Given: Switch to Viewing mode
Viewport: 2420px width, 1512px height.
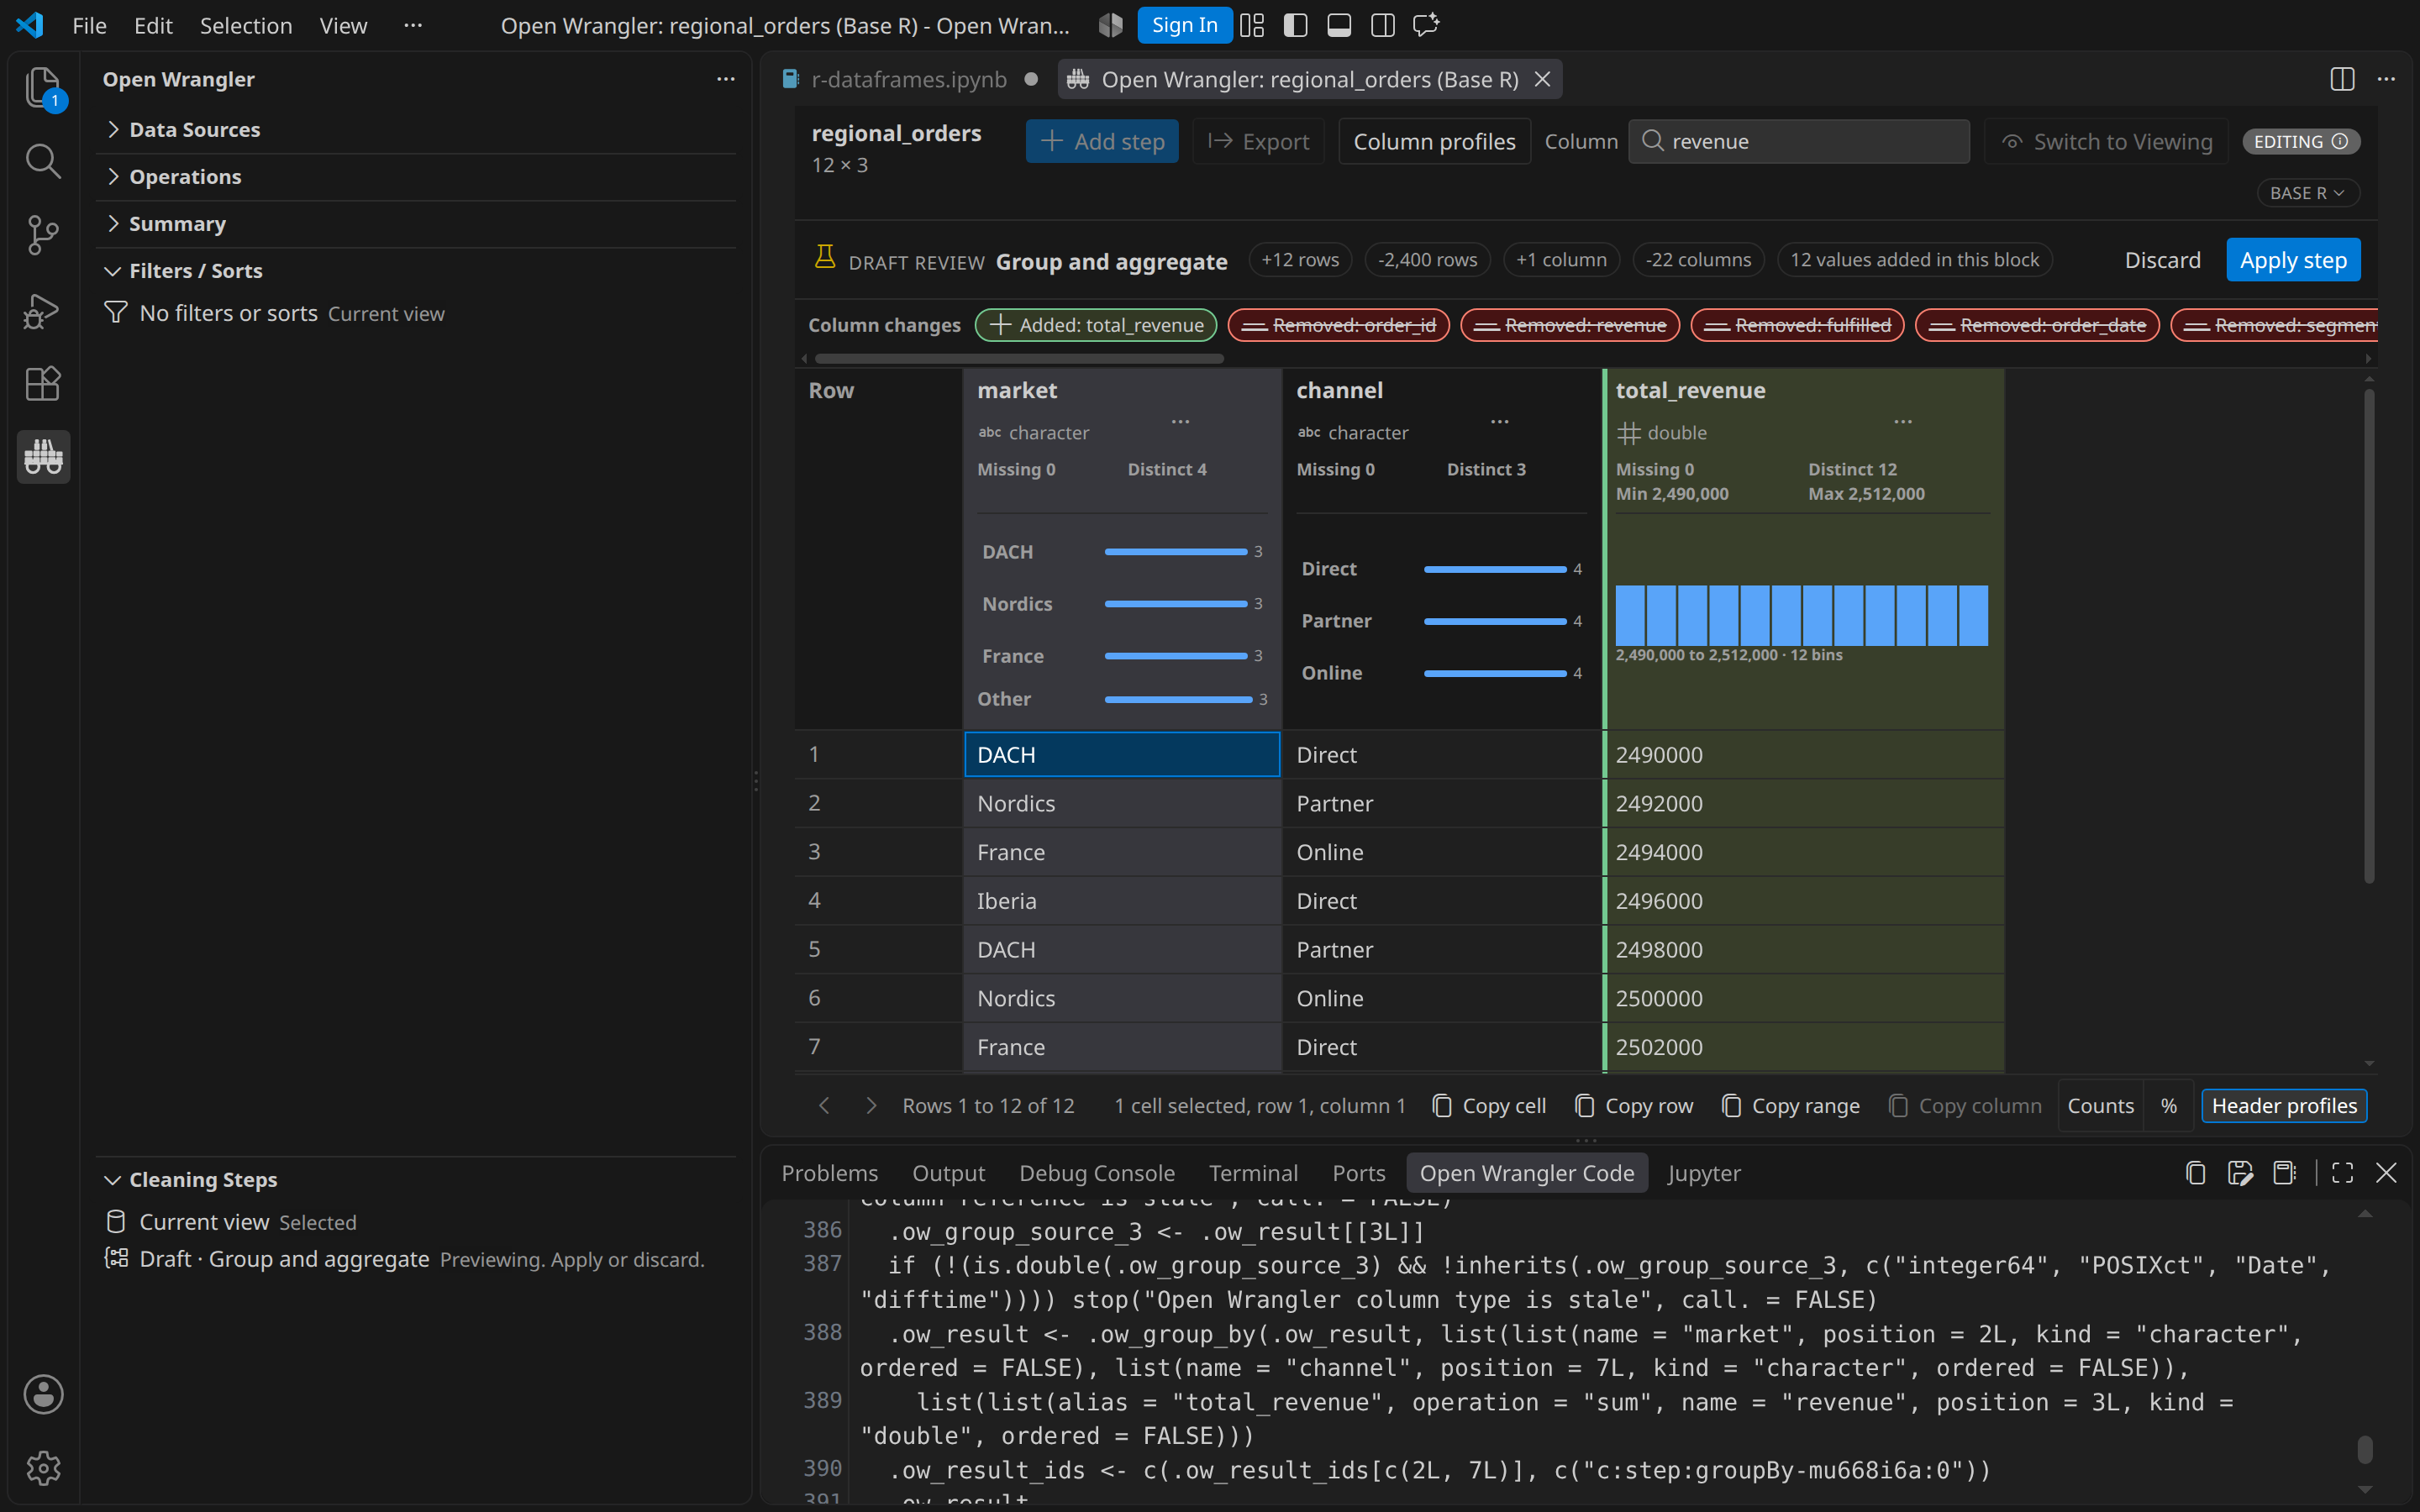Looking at the screenshot, I should tap(2106, 142).
